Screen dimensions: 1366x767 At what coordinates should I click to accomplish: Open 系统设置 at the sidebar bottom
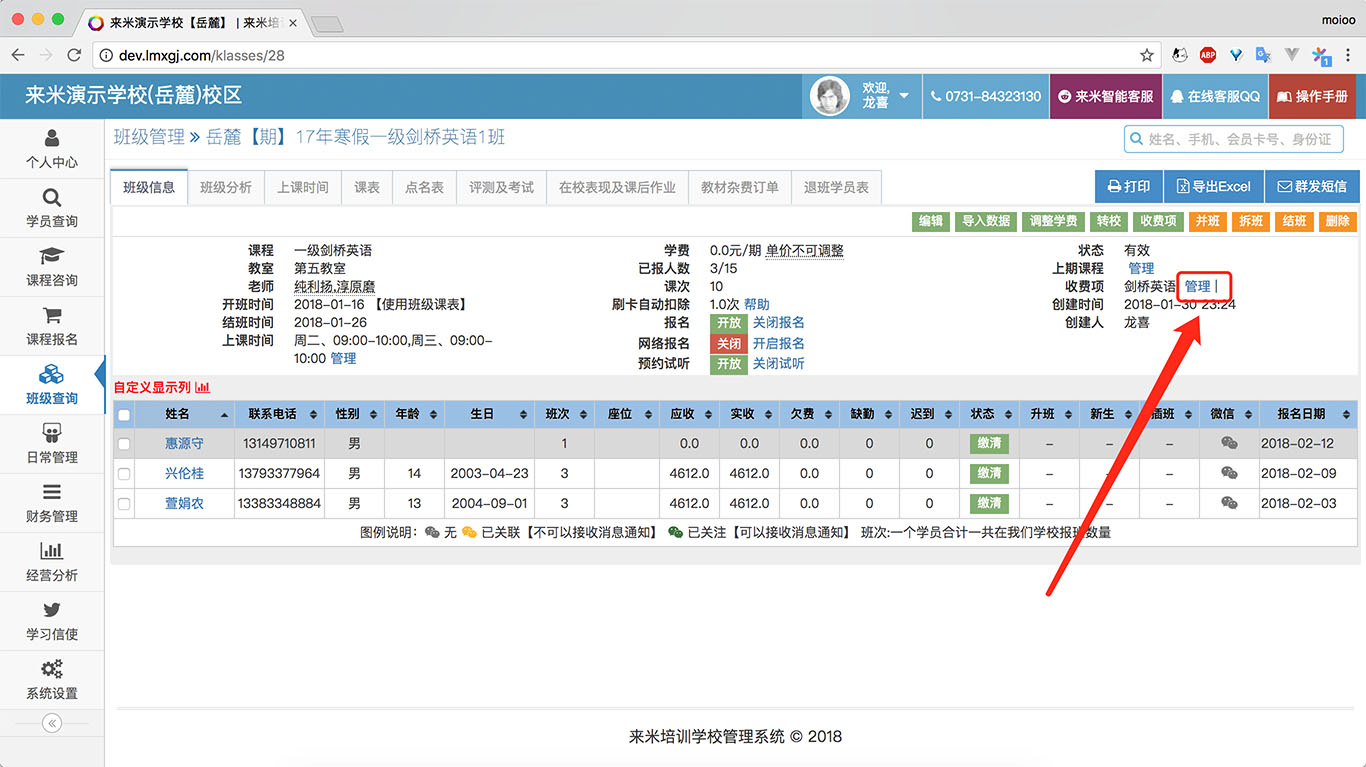[x=52, y=680]
